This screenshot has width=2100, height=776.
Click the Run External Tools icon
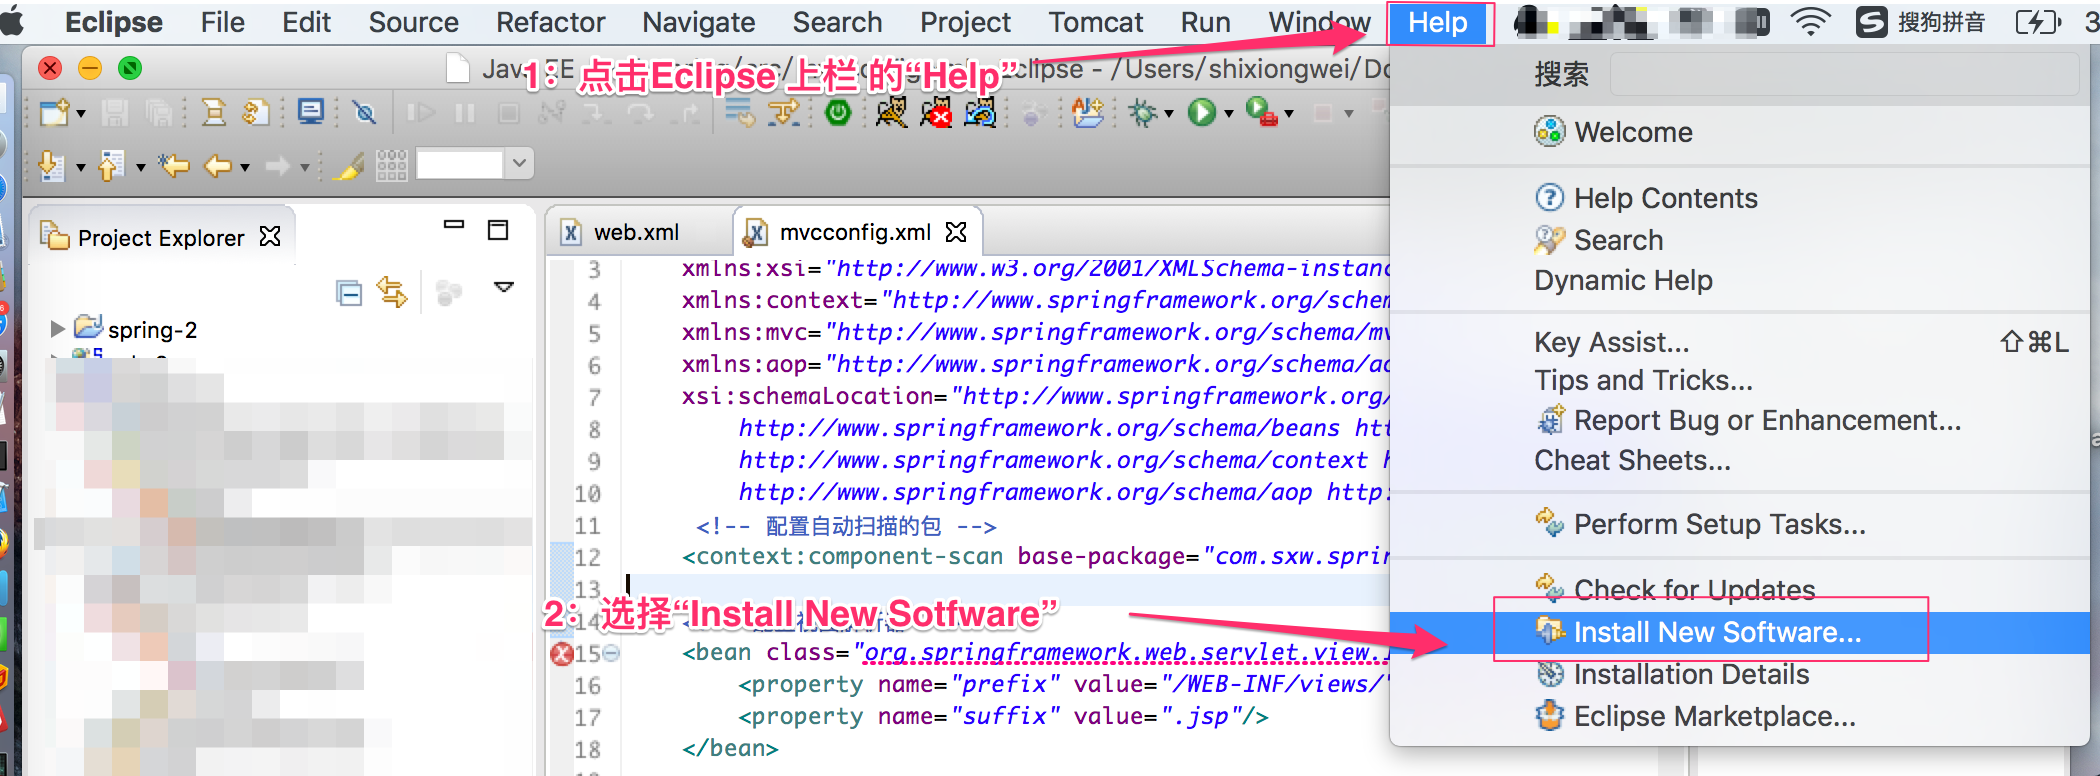pyautogui.click(x=1261, y=112)
